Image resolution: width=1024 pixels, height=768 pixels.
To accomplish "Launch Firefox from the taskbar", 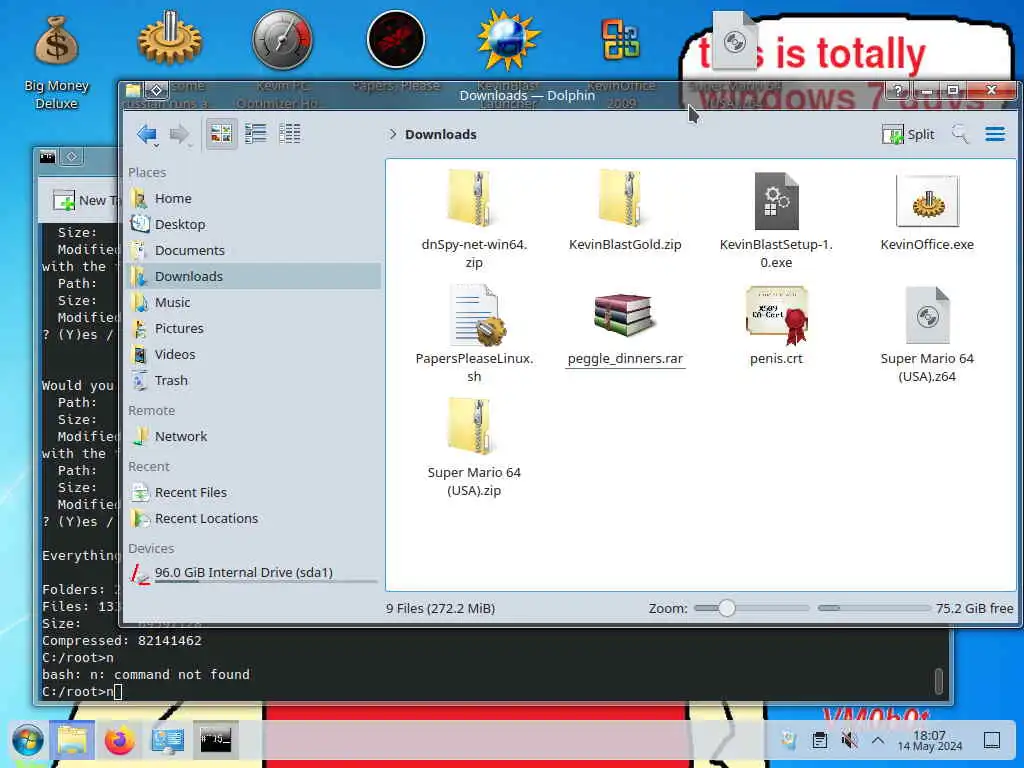I will [120, 740].
